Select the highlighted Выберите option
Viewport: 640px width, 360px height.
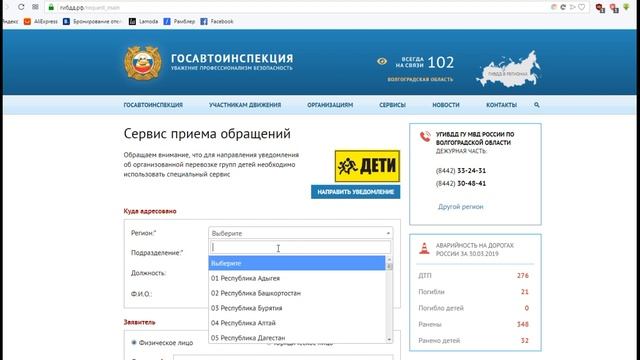click(297, 263)
